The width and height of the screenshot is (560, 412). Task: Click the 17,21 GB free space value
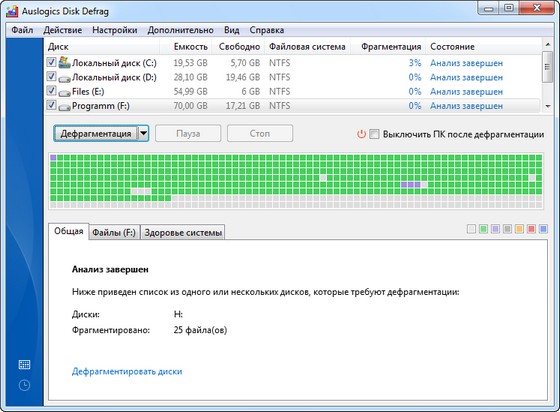click(x=243, y=106)
